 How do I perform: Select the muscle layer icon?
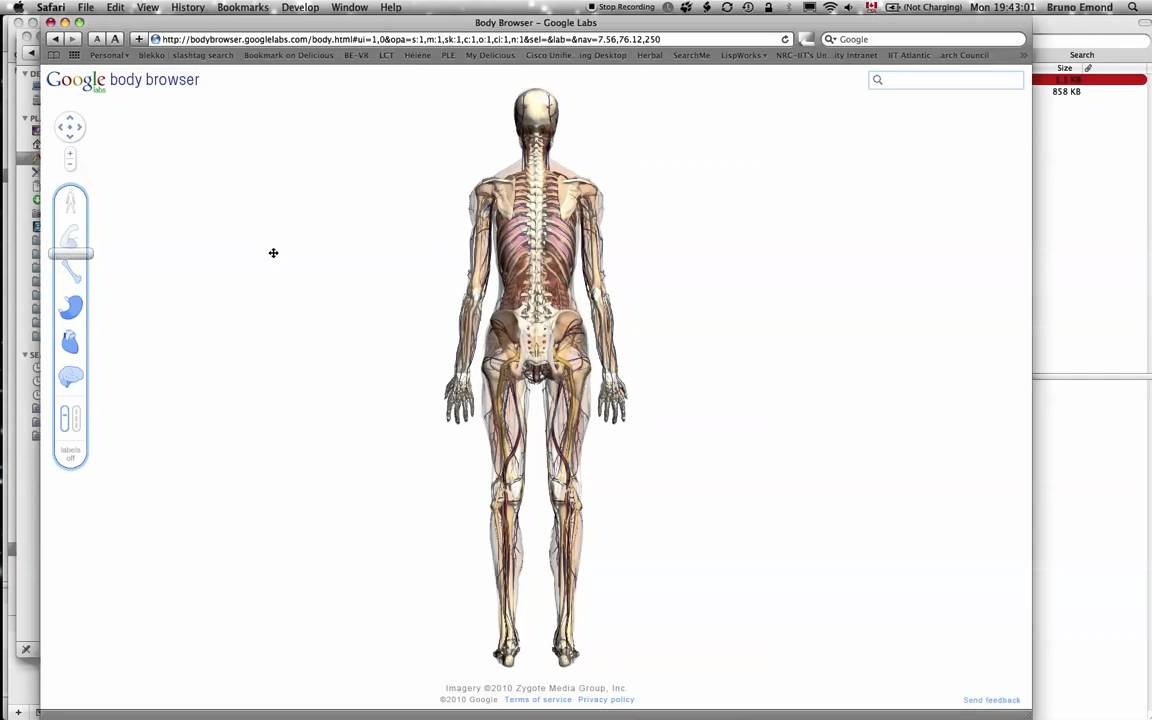(x=70, y=236)
